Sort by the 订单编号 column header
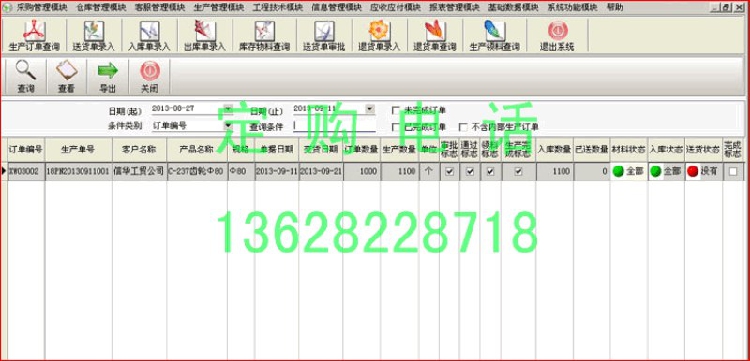 [26, 150]
